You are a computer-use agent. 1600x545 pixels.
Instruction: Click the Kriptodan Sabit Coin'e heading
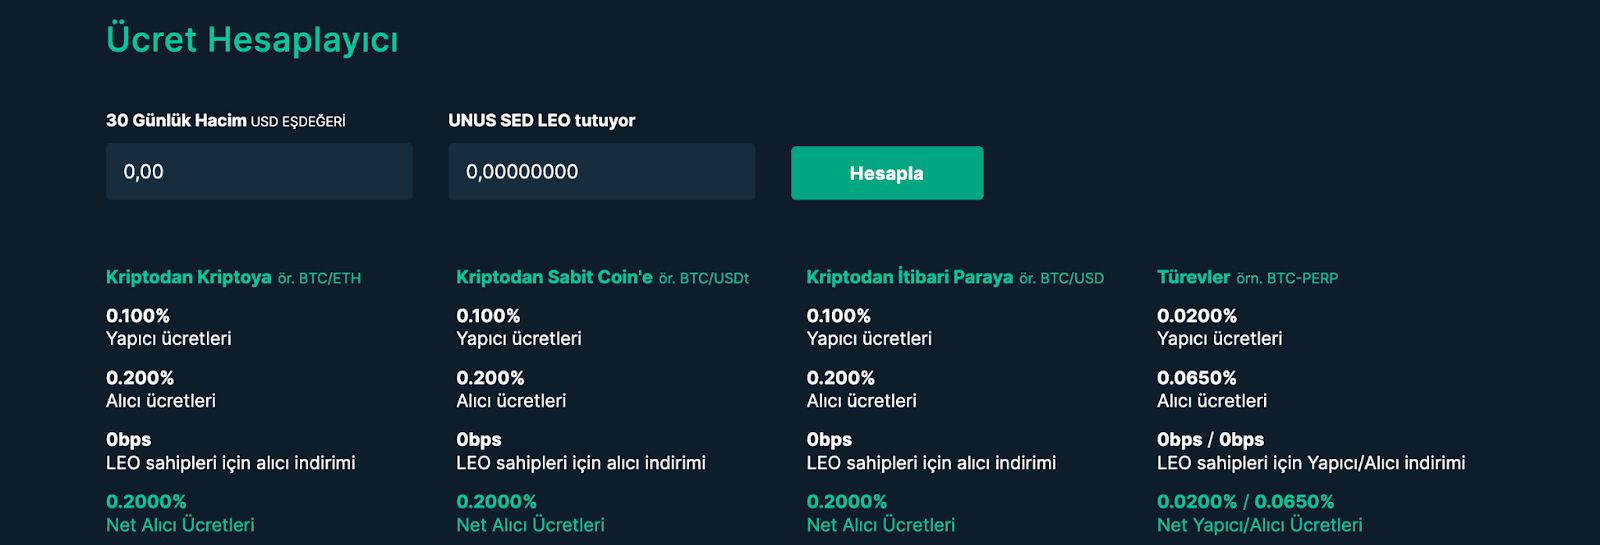[x=554, y=277]
